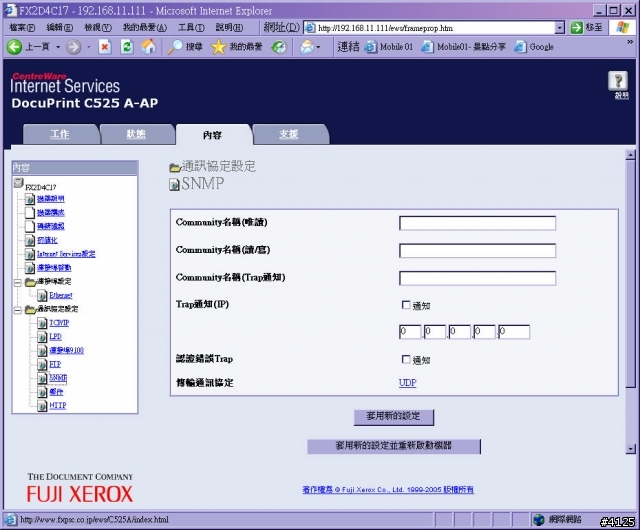Click the page icon beside FTP
Image resolution: width=640 pixels, height=530 pixels.
[42, 364]
